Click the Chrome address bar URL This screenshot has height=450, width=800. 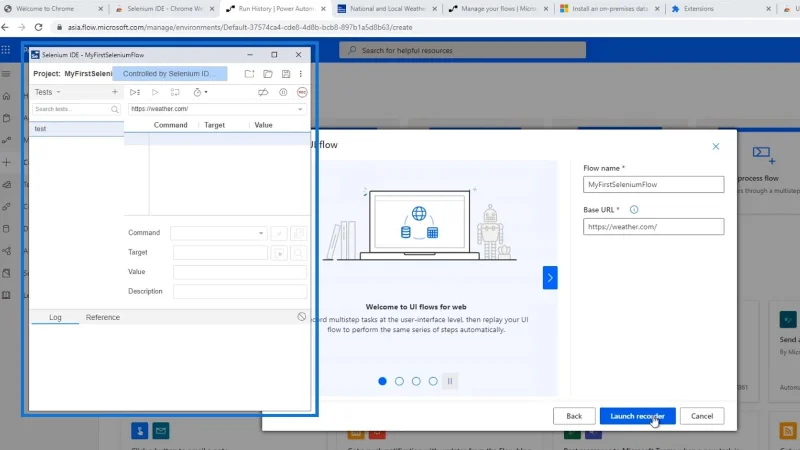pyautogui.click(x=240, y=27)
